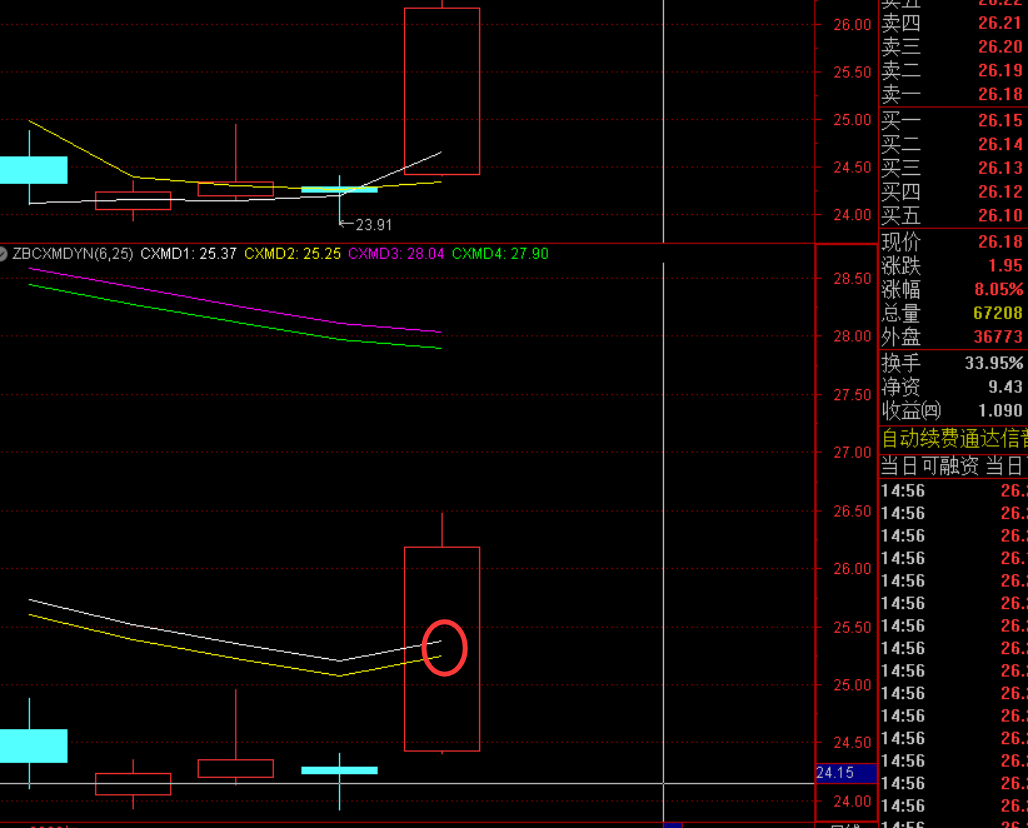Open the 自动续费通达信 banner link
The image size is (1028, 828).
(954, 438)
